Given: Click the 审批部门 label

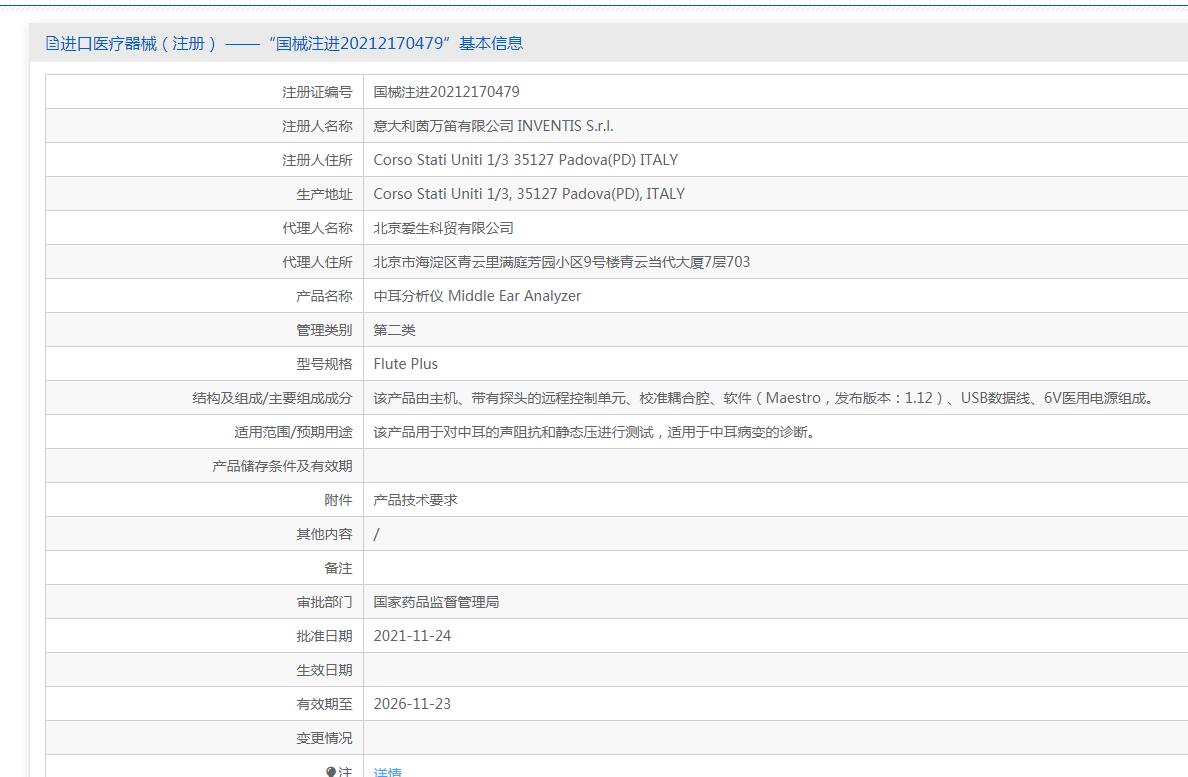Looking at the screenshot, I should coord(324,602).
